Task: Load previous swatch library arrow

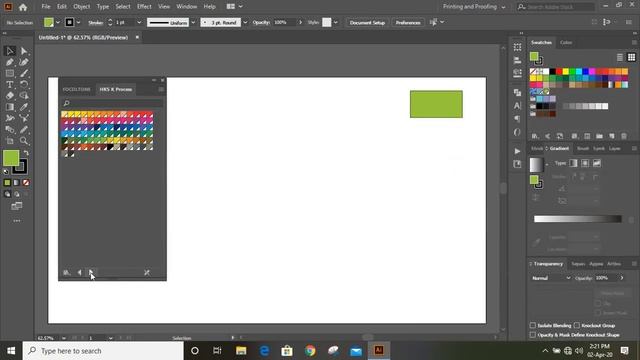Action: coord(80,272)
